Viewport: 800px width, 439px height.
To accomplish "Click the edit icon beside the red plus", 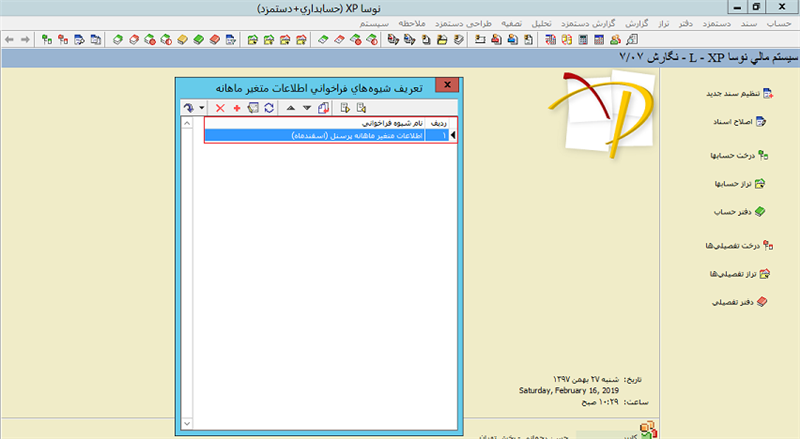I will [252, 107].
